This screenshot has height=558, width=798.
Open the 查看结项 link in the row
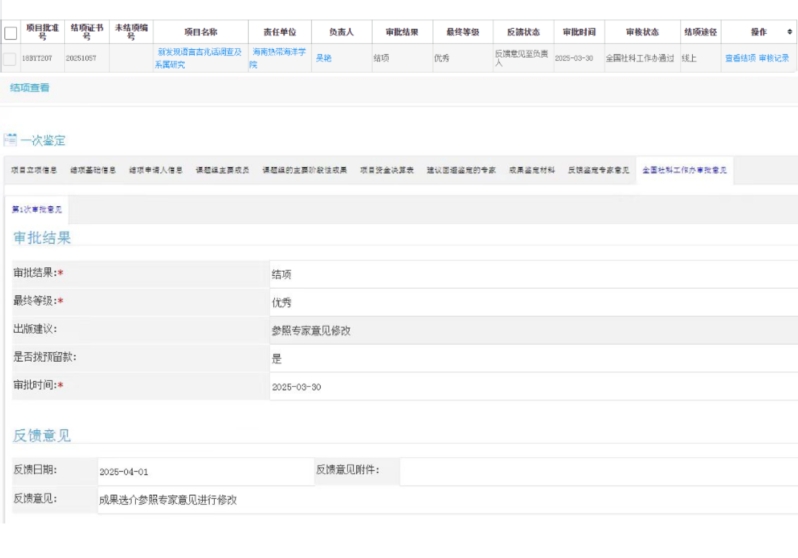point(740,58)
